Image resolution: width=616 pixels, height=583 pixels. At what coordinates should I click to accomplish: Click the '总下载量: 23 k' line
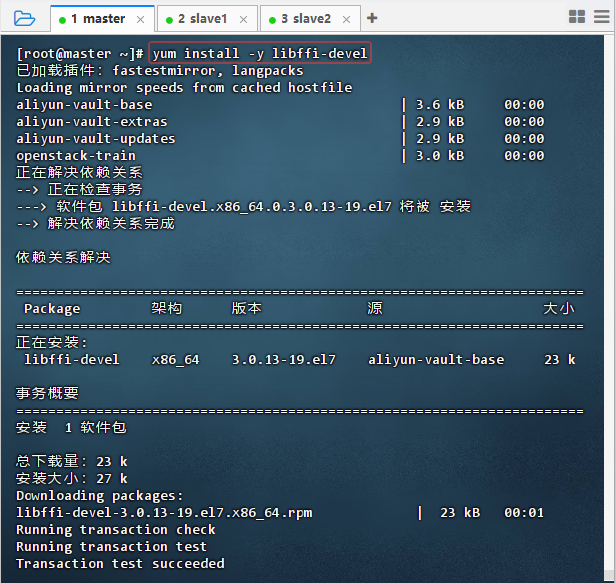click(72, 461)
